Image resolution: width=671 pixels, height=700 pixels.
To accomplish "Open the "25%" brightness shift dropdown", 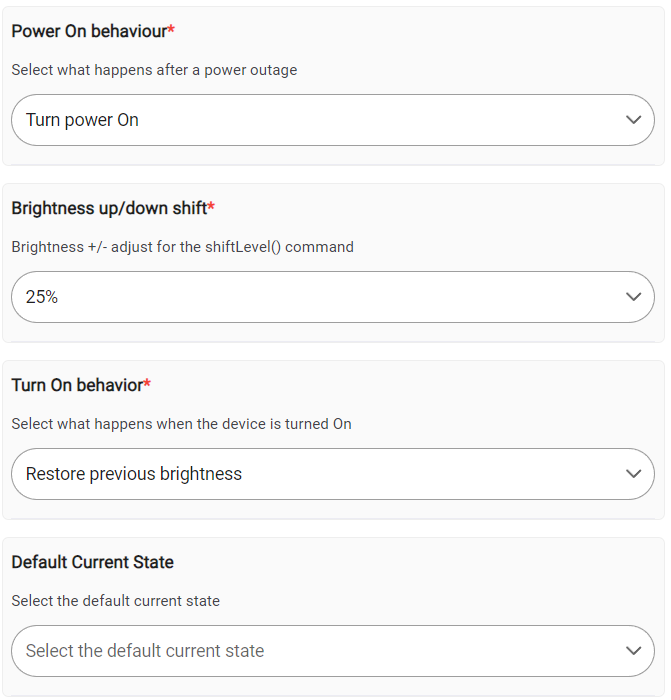I will click(x=300, y=297).
